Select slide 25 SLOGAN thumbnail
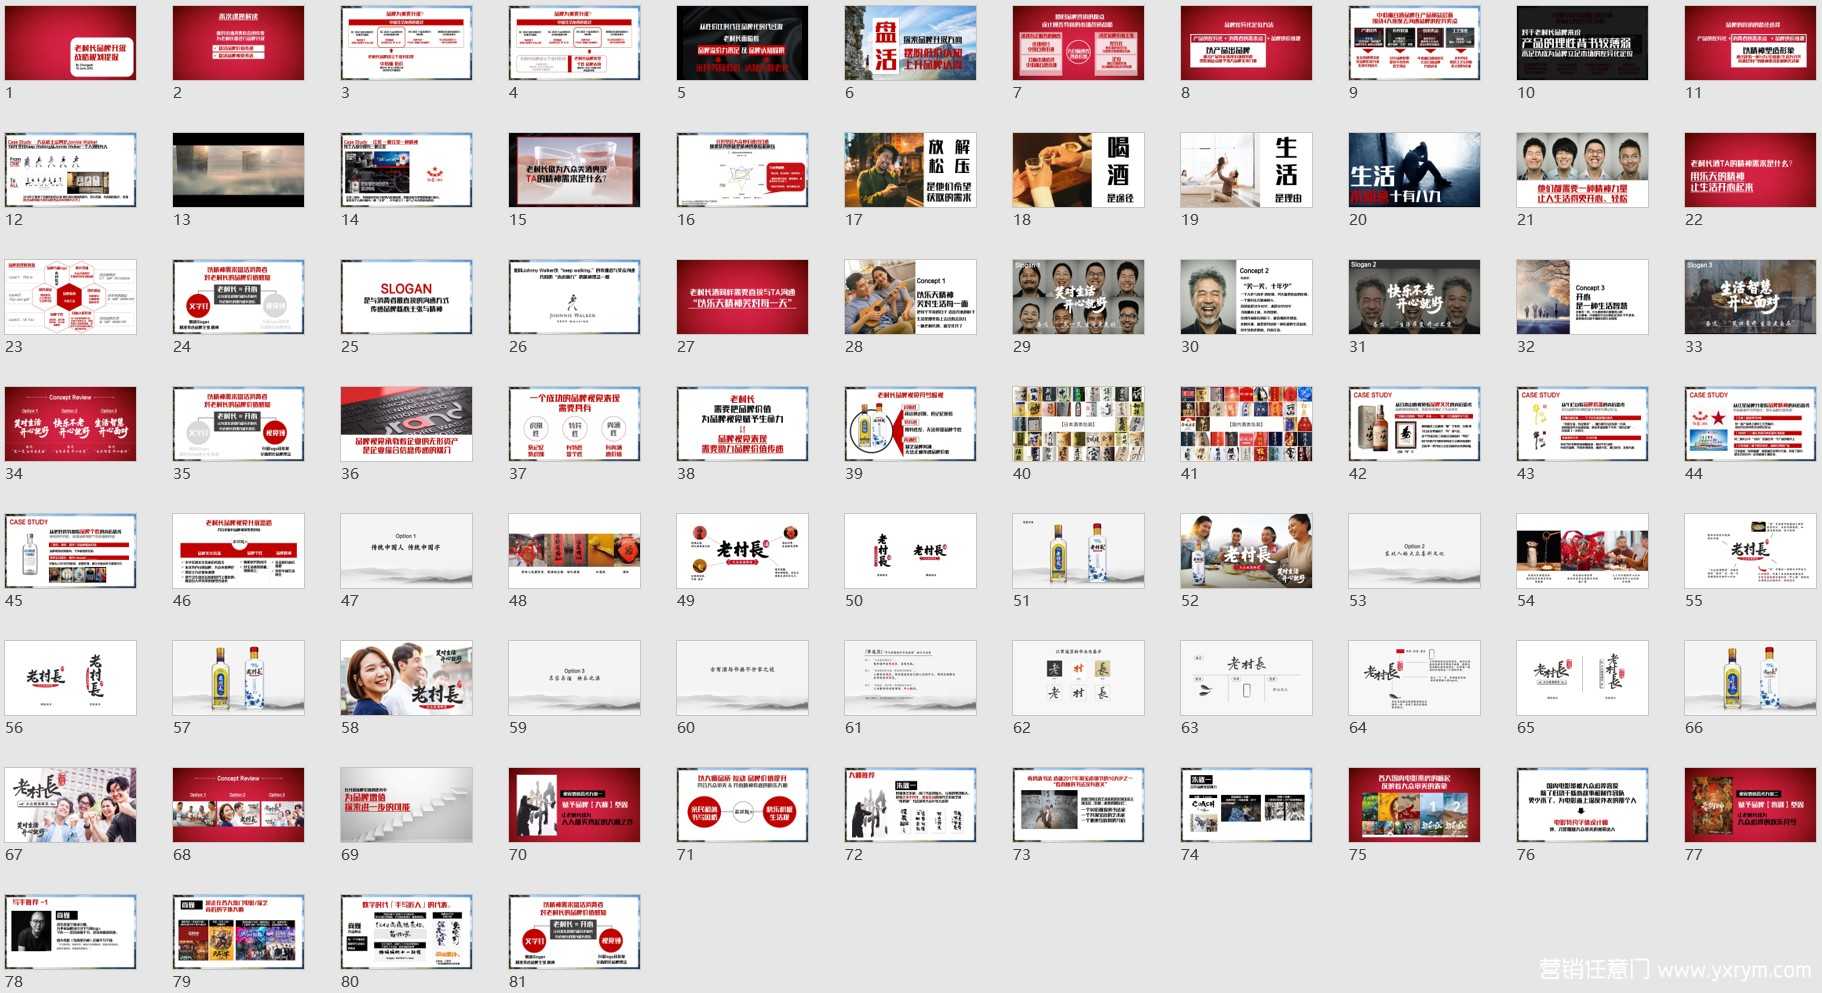This screenshot has height=993, width=1822. 406,297
